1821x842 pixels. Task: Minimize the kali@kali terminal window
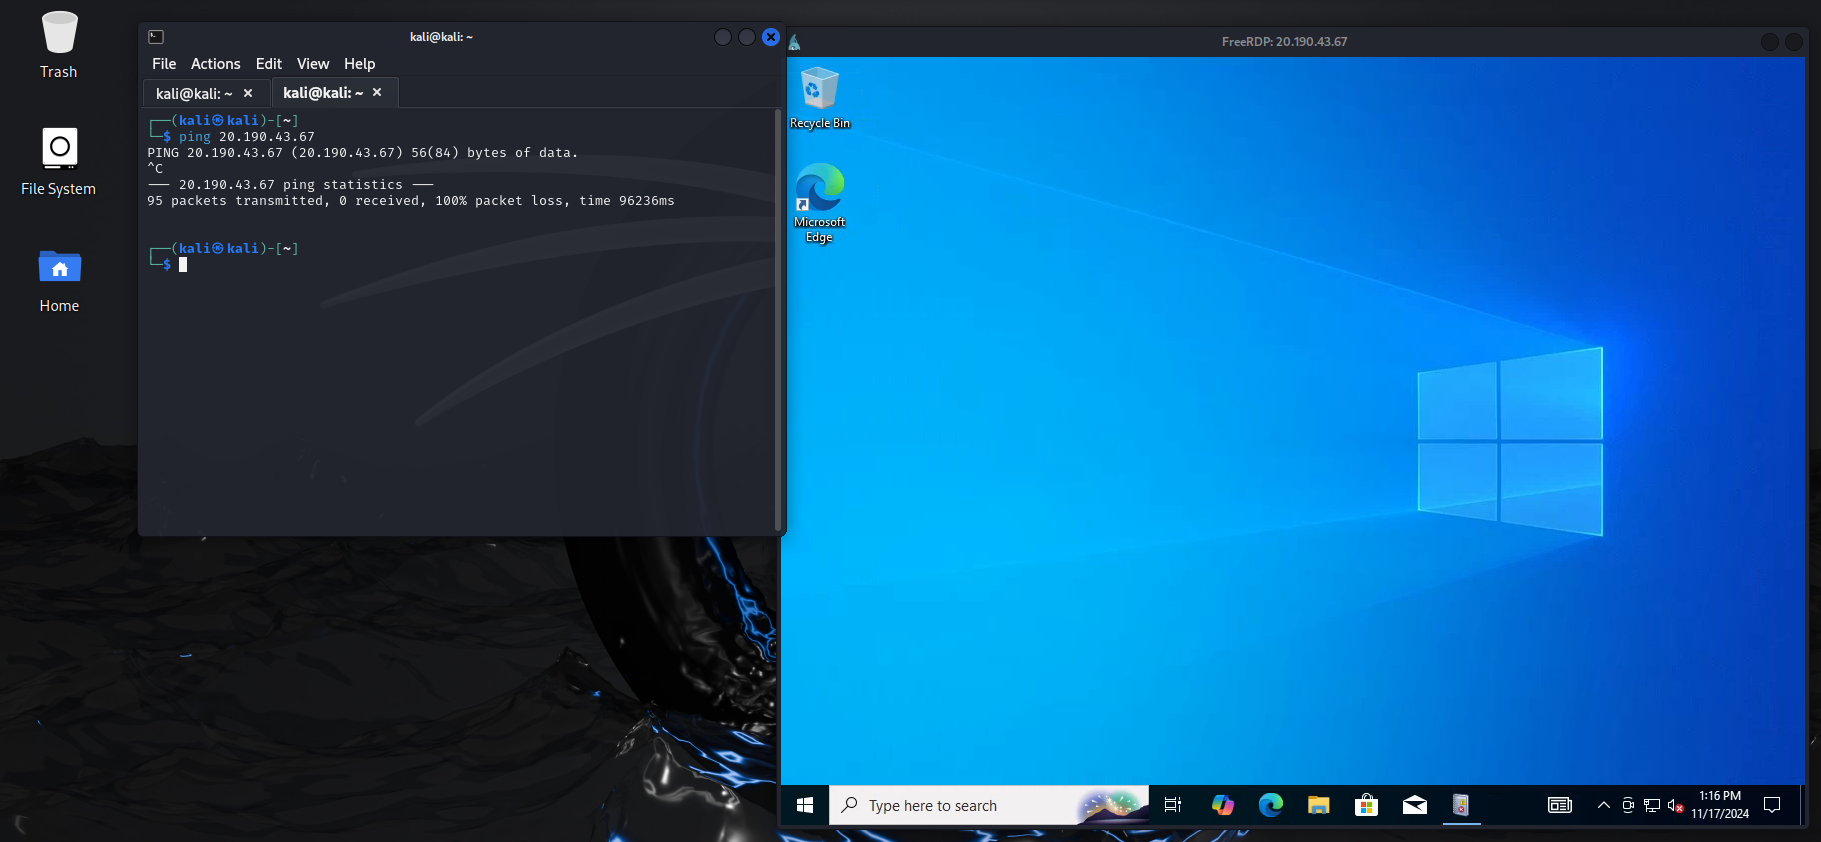723,37
